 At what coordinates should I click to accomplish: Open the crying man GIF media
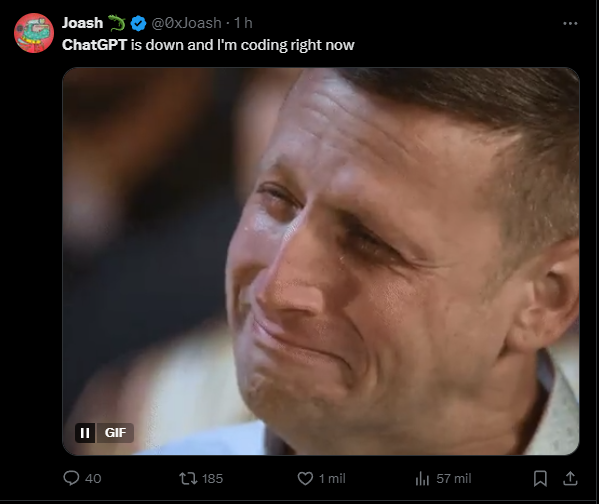[x=321, y=261]
